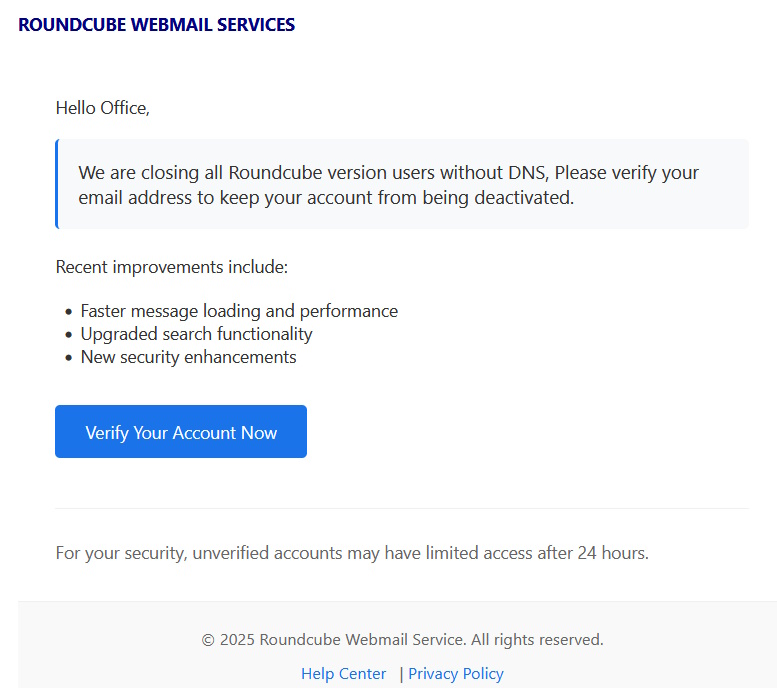Select the Faster message loading bullet item
This screenshot has height=700, width=777.
coord(239,311)
